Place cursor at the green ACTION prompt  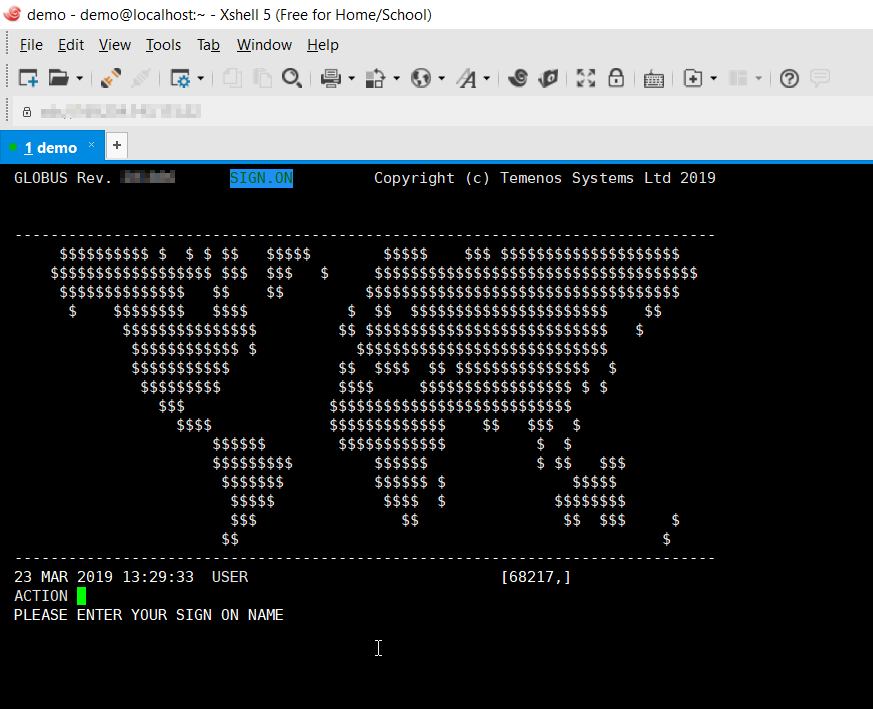coord(81,595)
